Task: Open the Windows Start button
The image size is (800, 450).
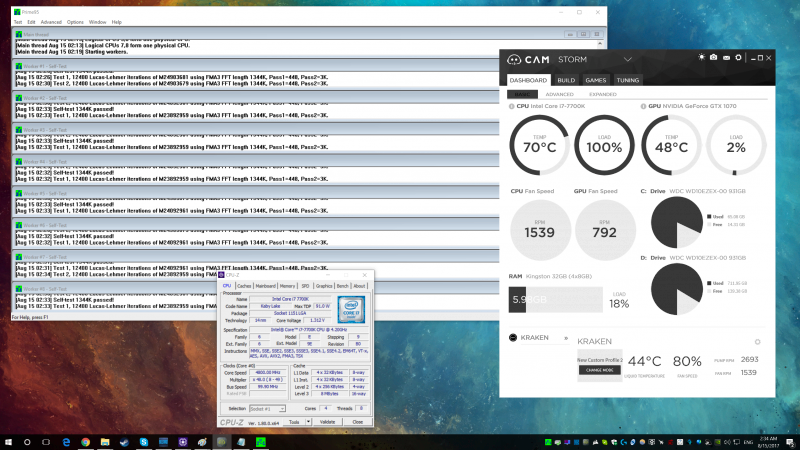Action: point(8,442)
